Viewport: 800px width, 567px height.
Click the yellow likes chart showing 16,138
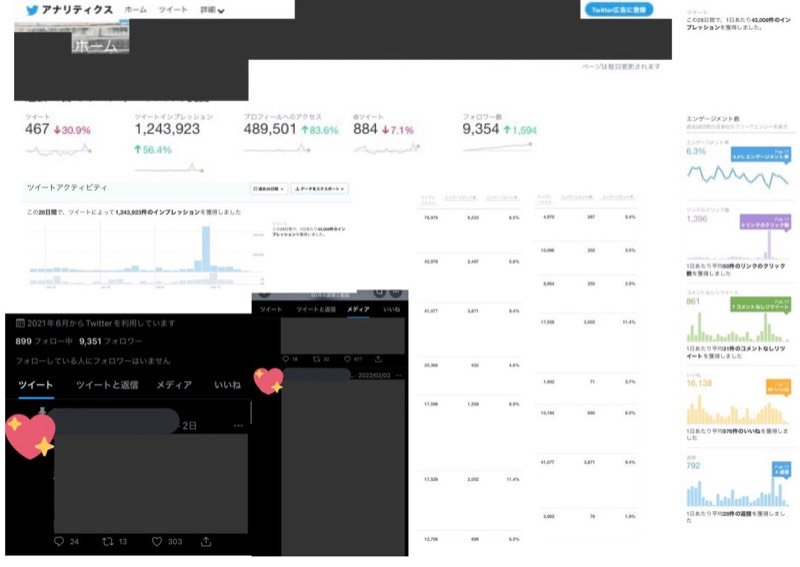[x=738, y=410]
